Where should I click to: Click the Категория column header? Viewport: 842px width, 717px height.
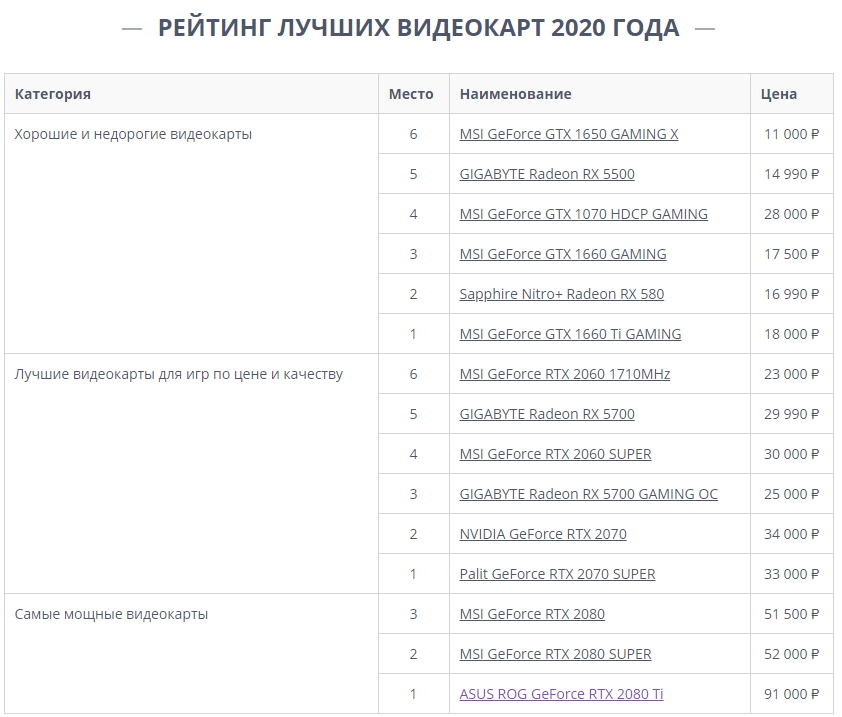click(53, 94)
